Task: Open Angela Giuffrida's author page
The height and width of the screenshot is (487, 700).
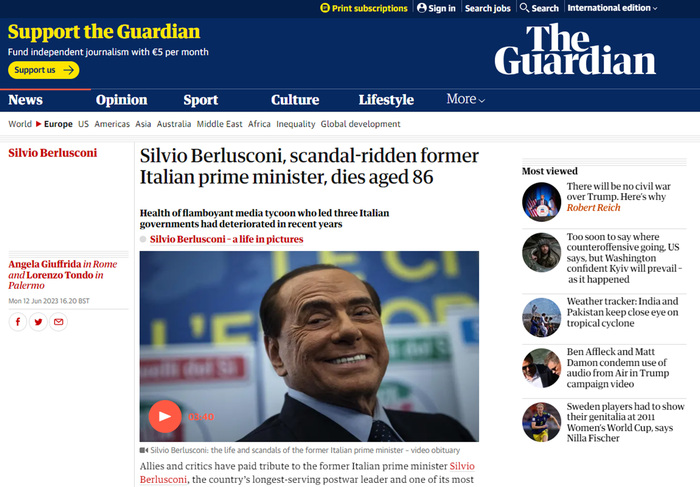Action: point(45,264)
